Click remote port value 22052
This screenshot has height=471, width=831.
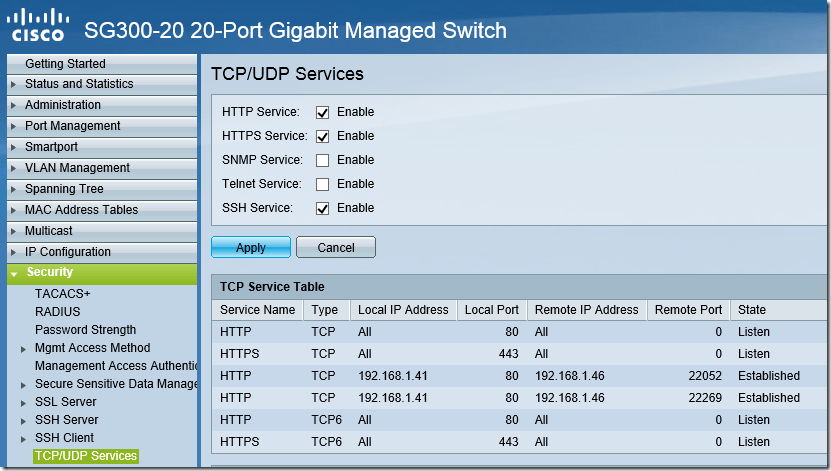pos(705,376)
